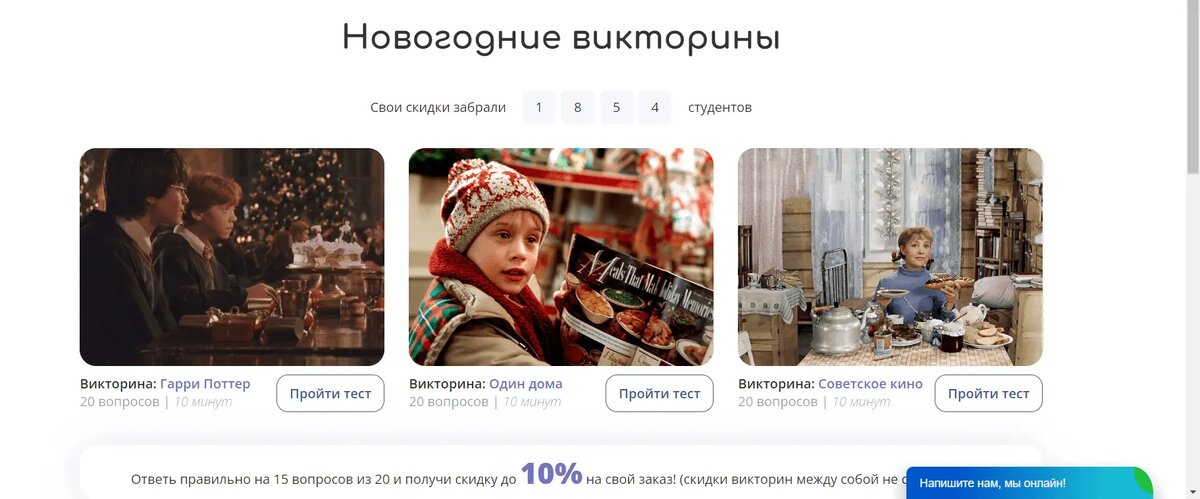Viewport: 1200px width, 499px height.
Task: Open the Harry Potter quiz image
Action: tap(232, 257)
